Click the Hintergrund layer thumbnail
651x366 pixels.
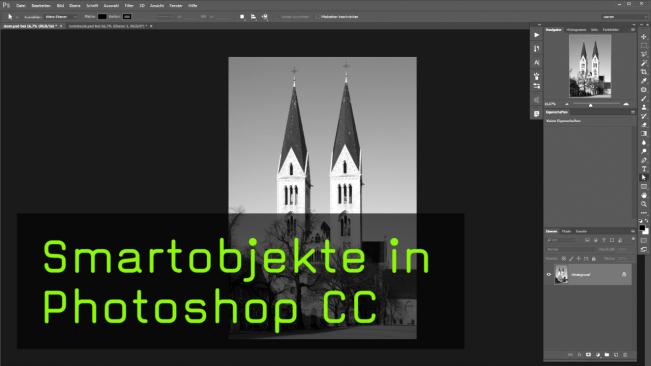click(561, 275)
